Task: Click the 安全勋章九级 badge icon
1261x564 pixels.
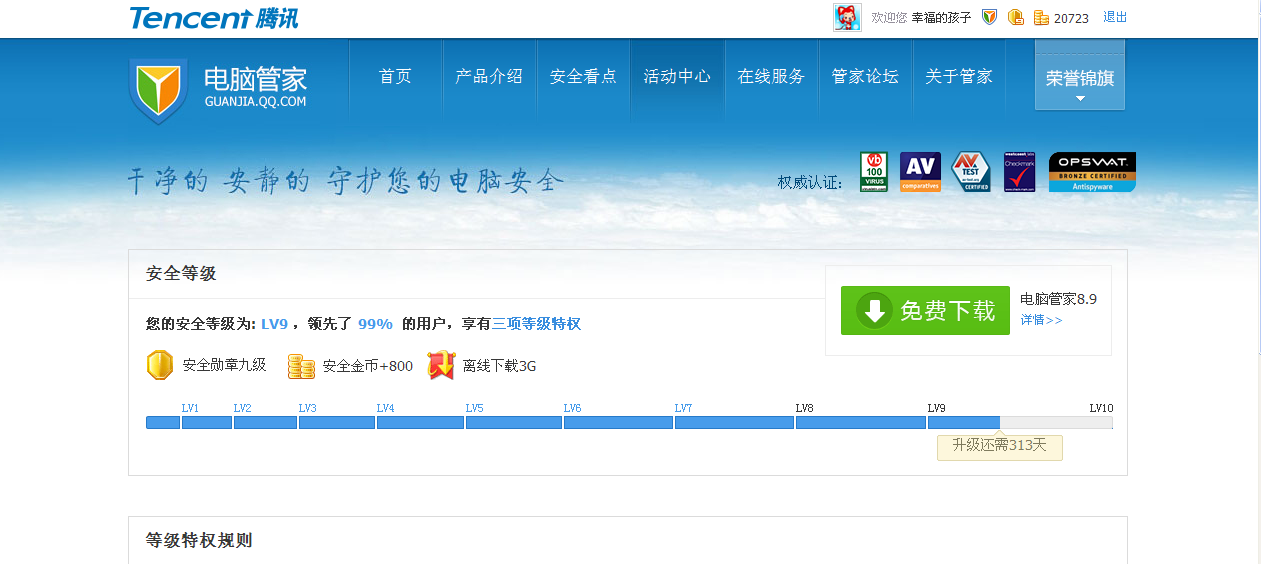Action: [x=160, y=365]
